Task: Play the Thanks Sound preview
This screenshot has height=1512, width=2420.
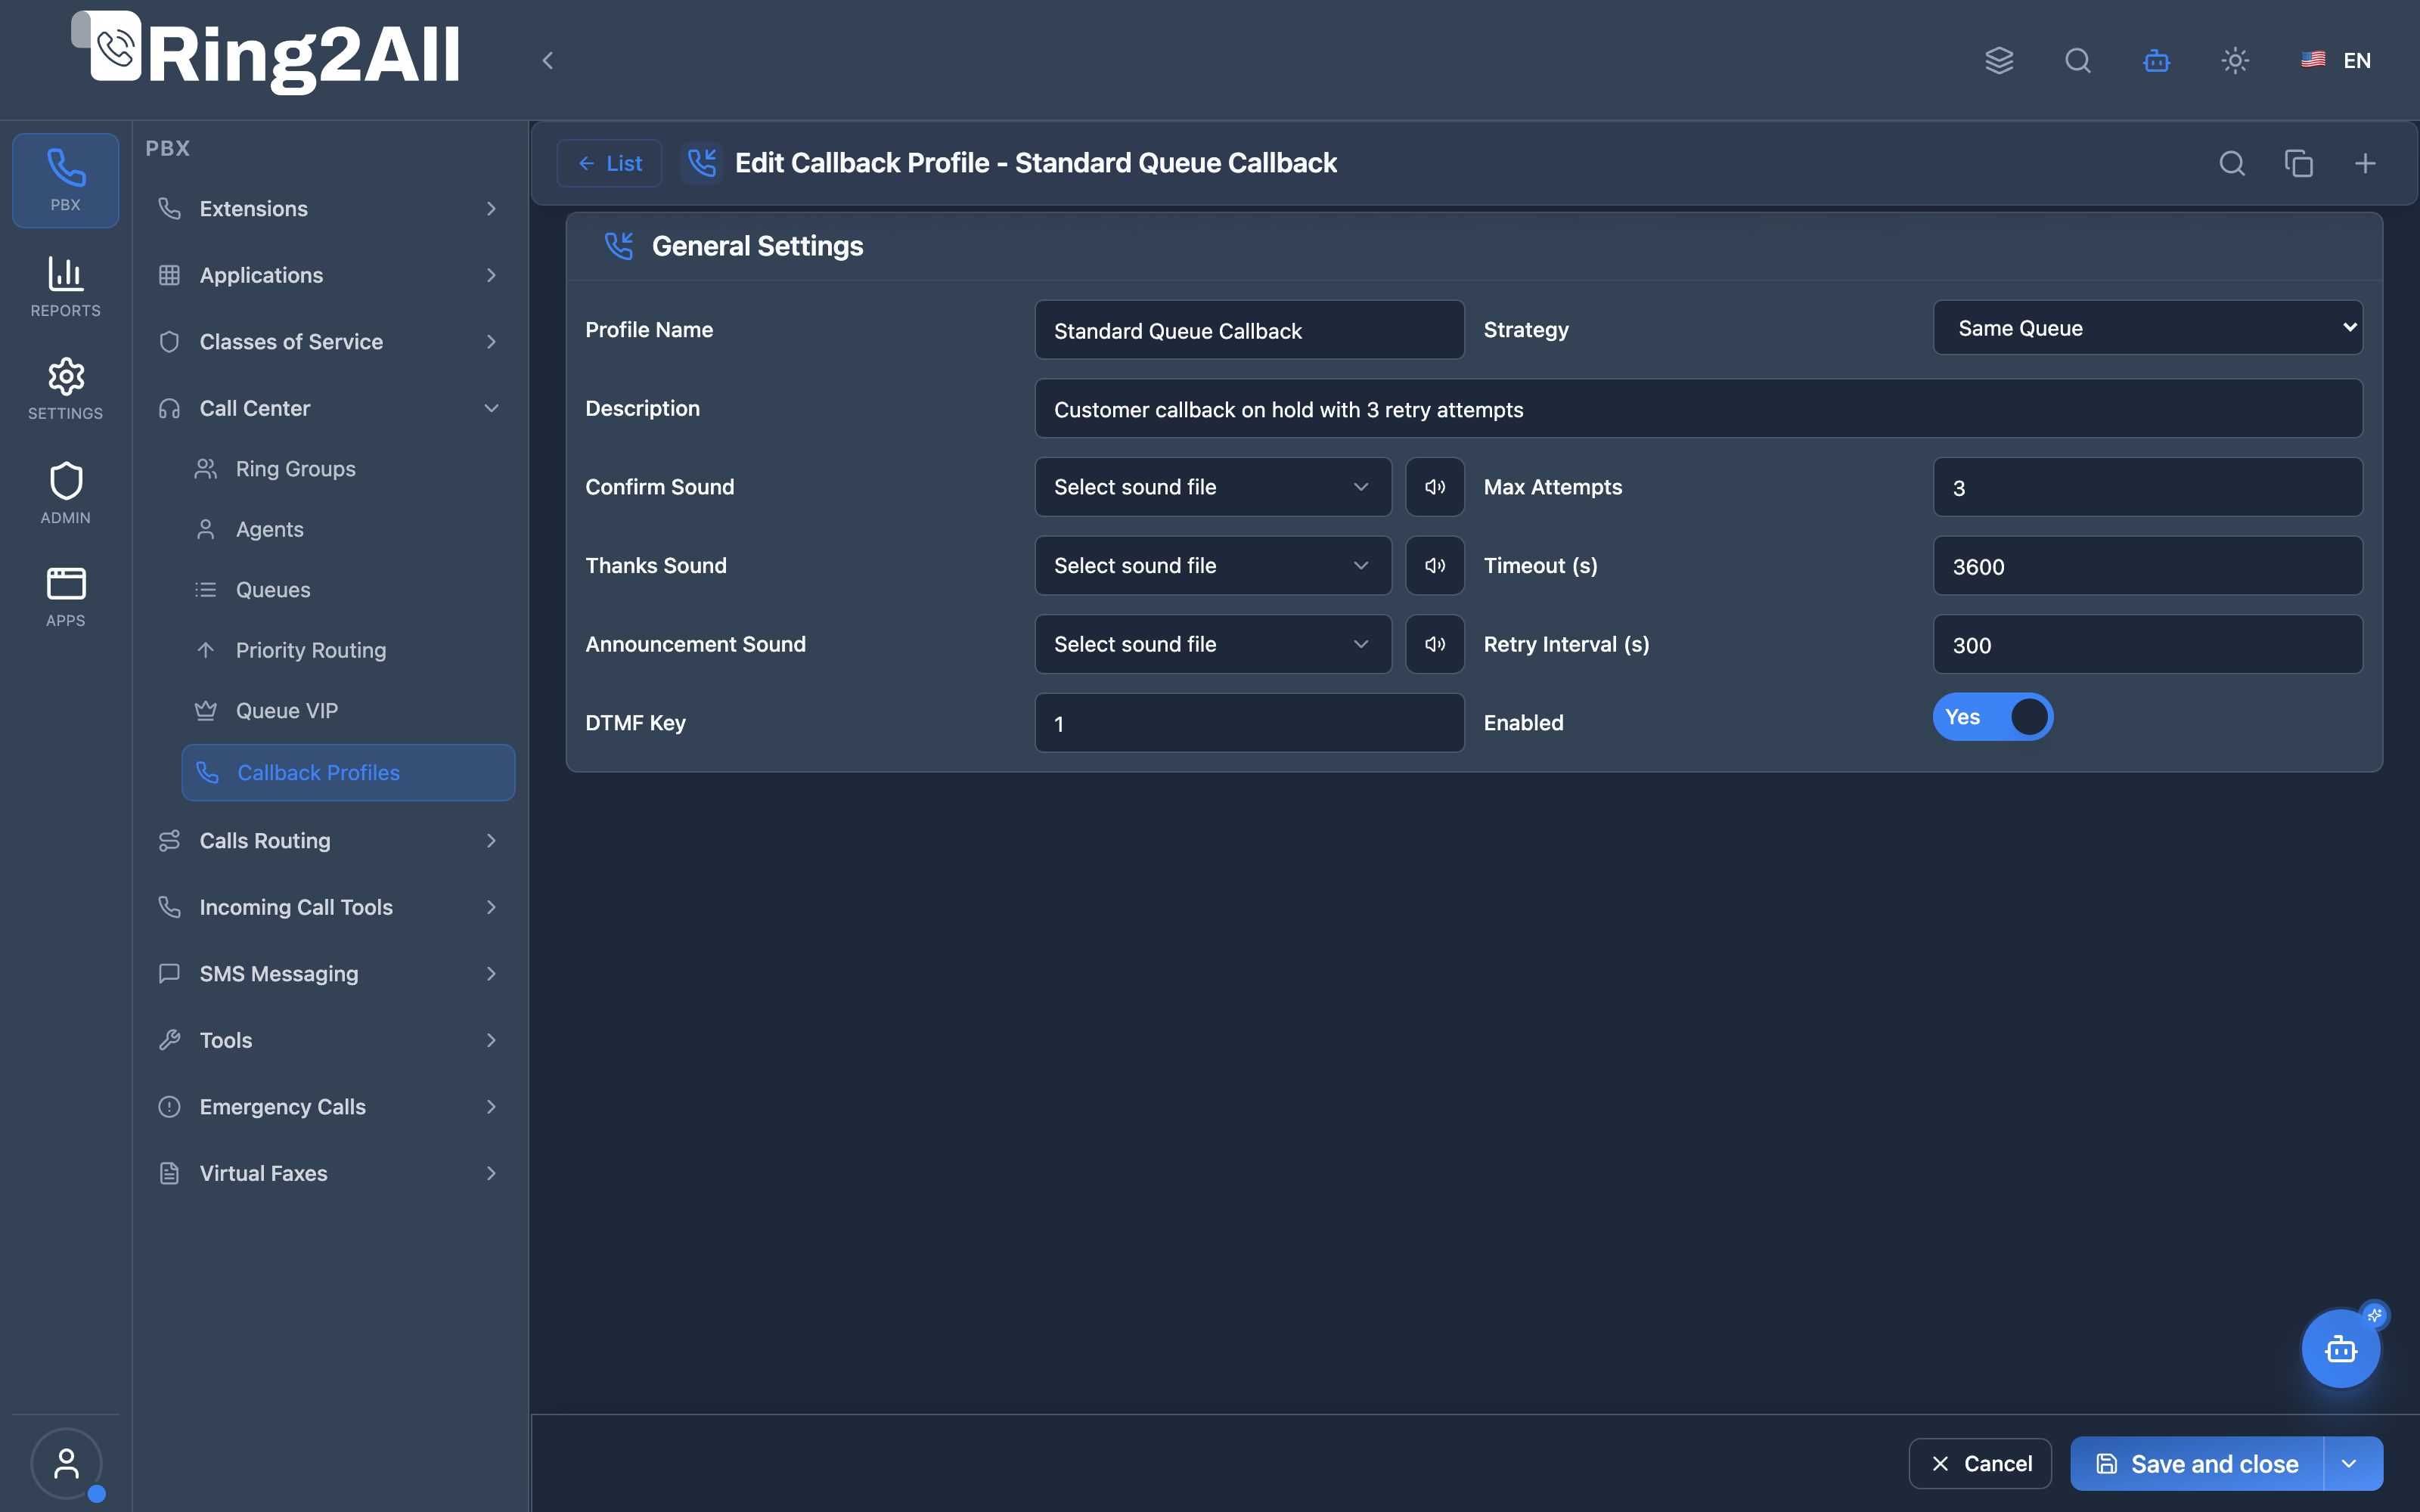Action: pyautogui.click(x=1435, y=566)
